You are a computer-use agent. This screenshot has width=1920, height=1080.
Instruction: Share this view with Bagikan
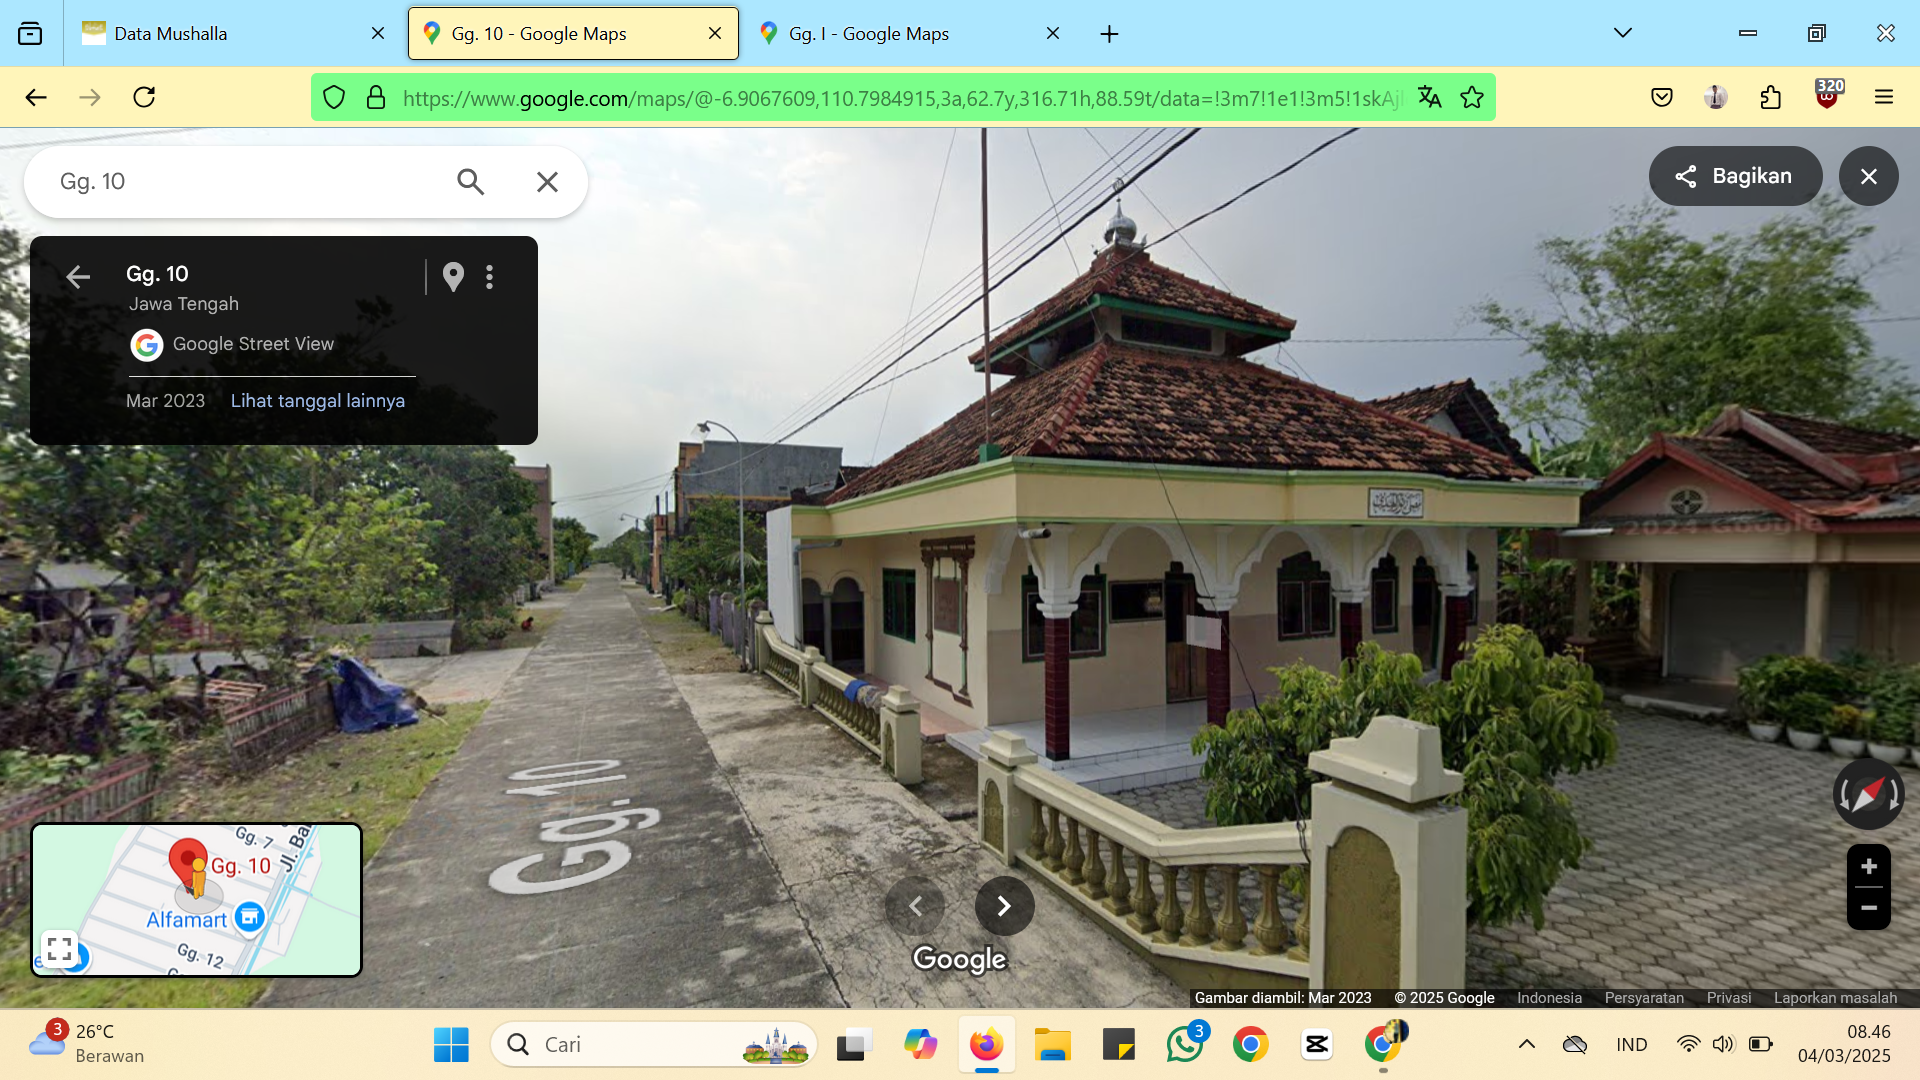point(1735,176)
